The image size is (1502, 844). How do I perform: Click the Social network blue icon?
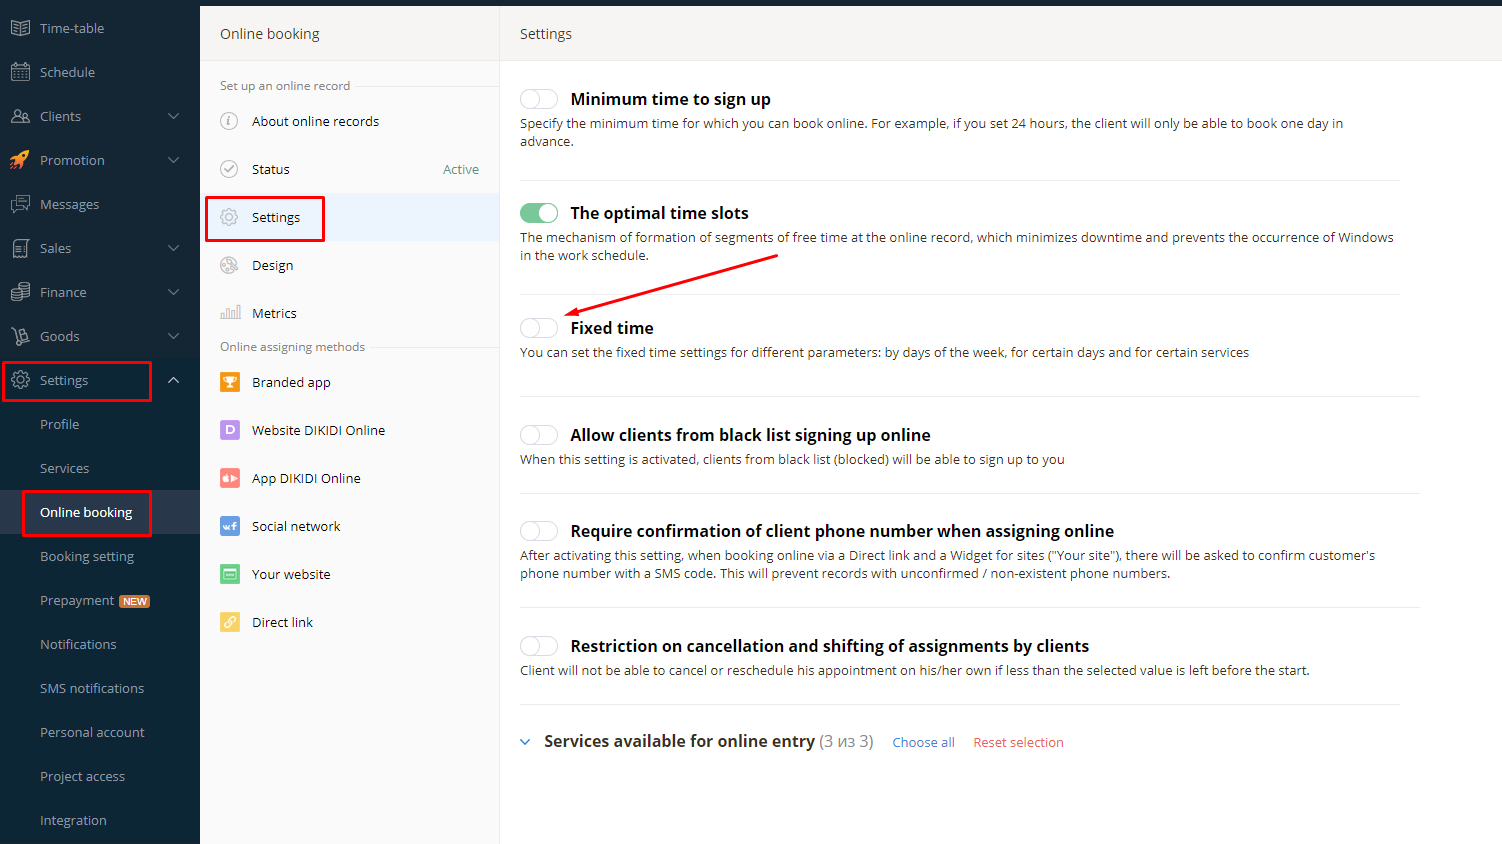pos(230,526)
